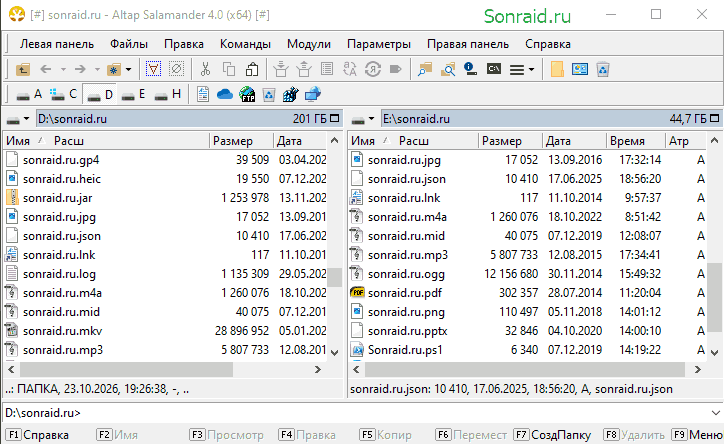Expand the hot paths dropdown arrow
Viewport: 724px width, 444px height.
point(128,70)
